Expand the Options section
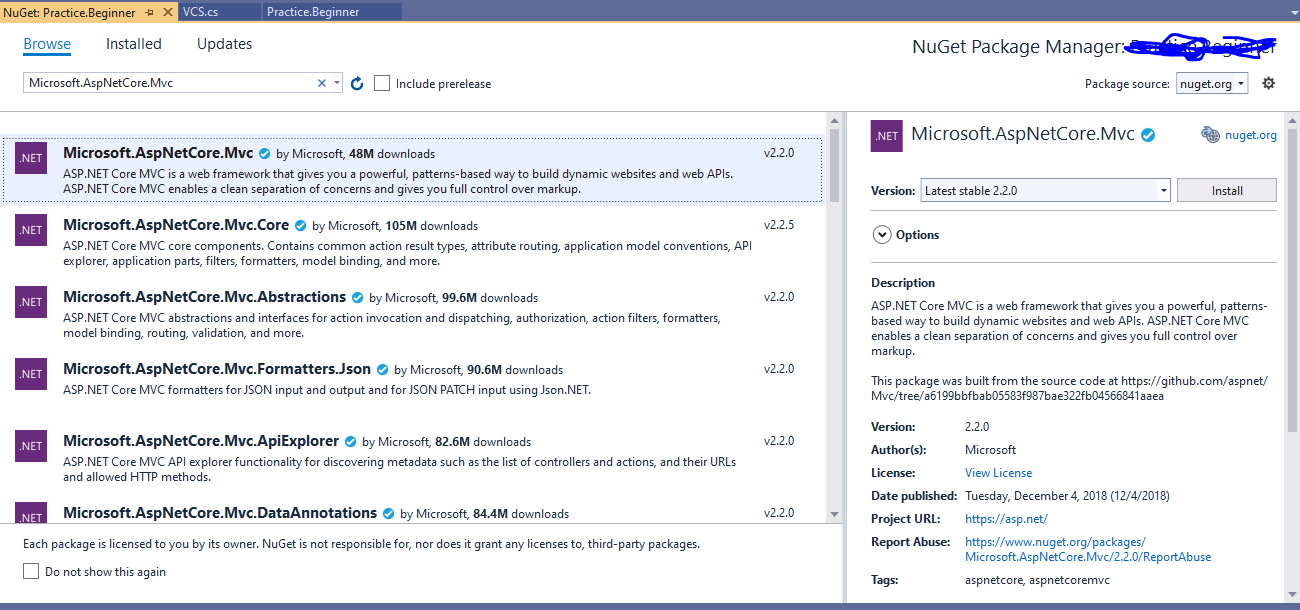The height and width of the screenshot is (610, 1300). pyautogui.click(x=882, y=235)
